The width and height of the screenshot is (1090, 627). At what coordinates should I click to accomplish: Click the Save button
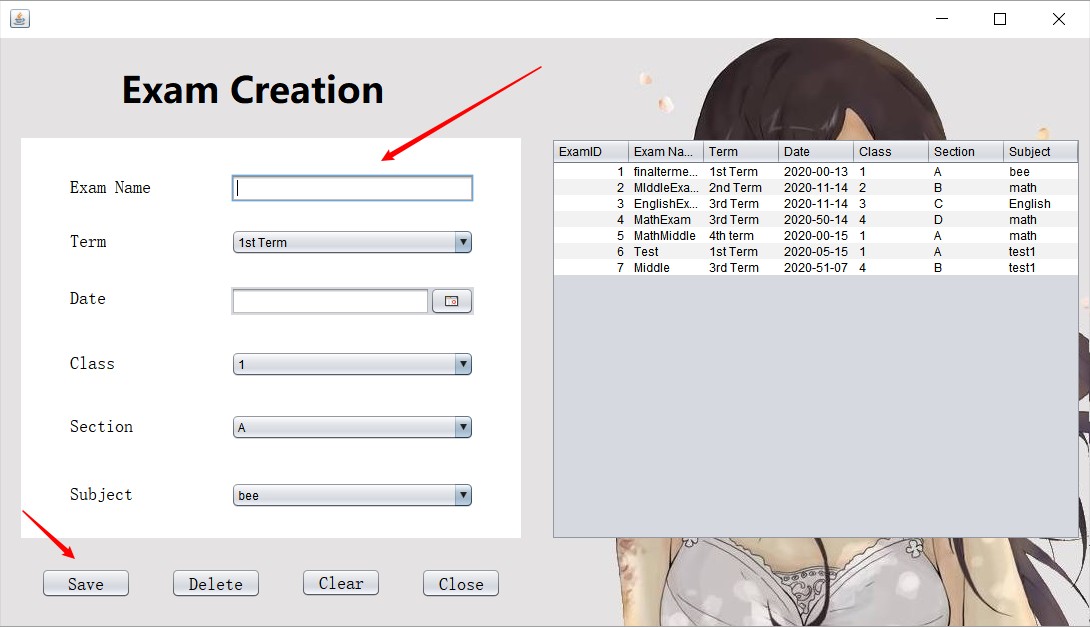click(x=86, y=584)
